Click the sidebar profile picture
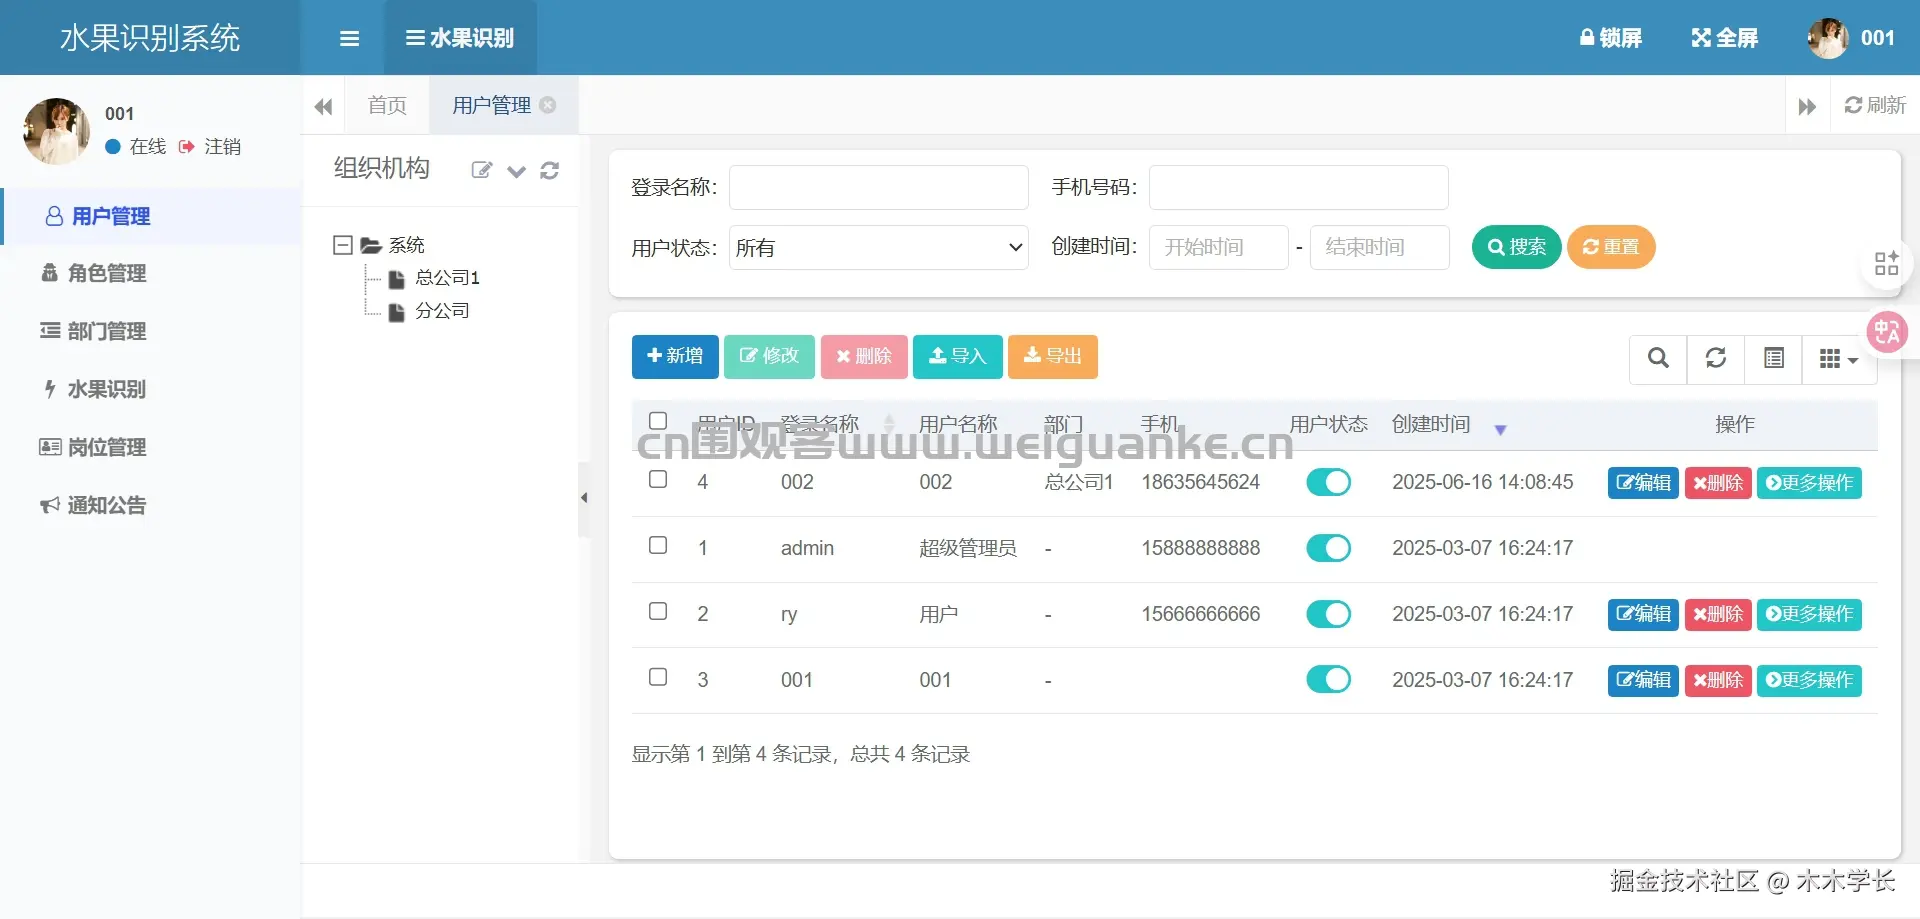 [56, 131]
